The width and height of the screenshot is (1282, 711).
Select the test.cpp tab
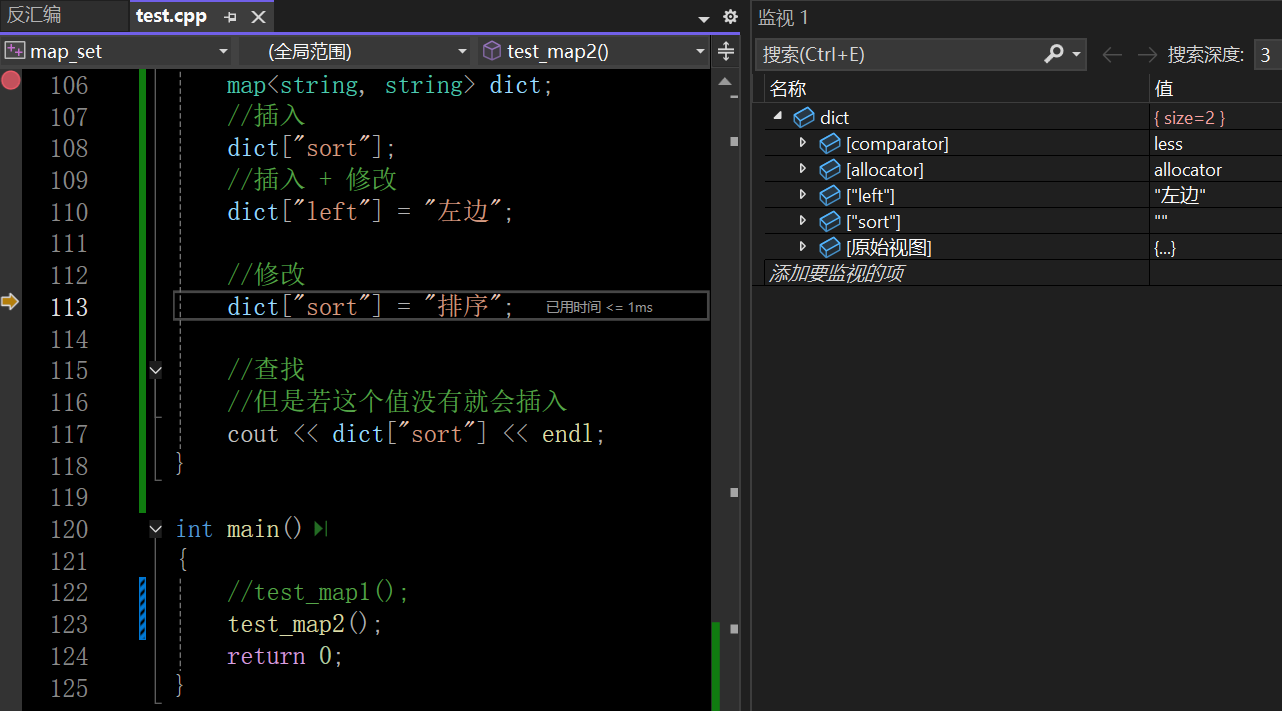(x=171, y=17)
